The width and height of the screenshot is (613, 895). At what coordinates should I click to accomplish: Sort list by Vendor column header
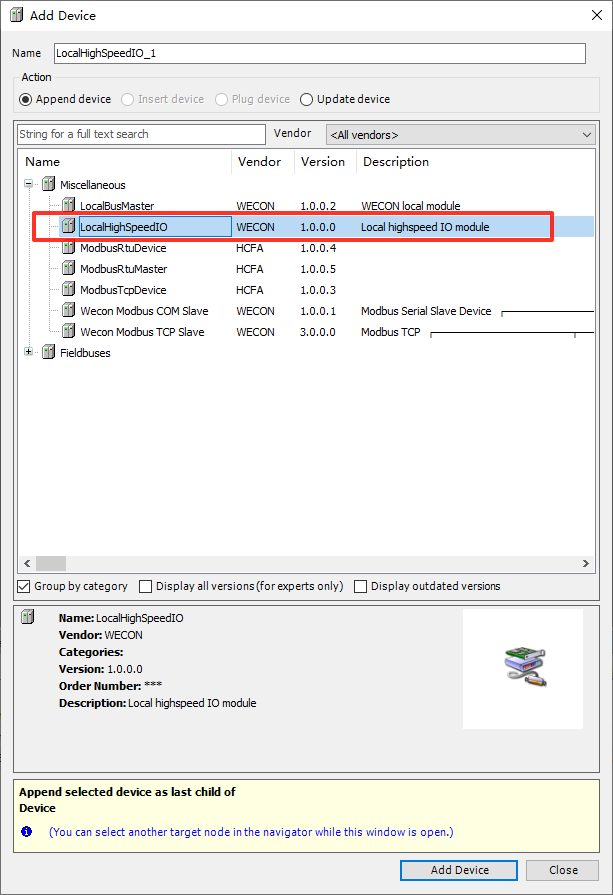tap(259, 162)
